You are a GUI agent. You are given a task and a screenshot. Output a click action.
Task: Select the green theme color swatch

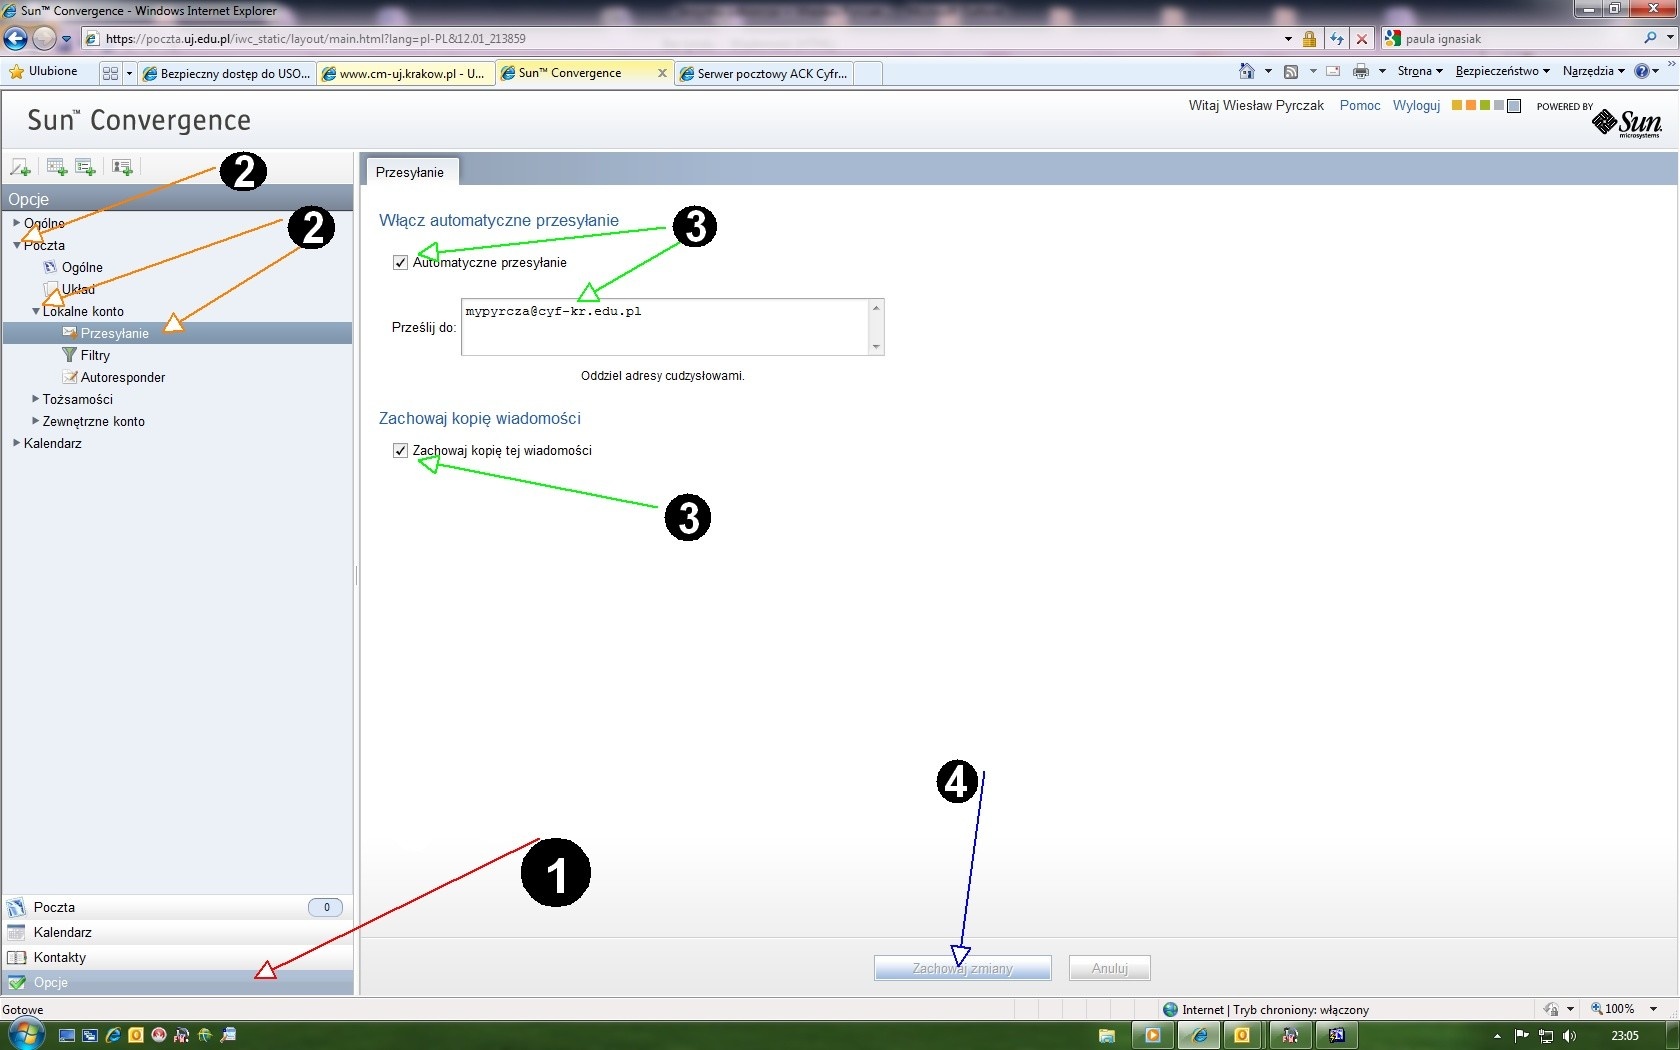pos(1485,106)
